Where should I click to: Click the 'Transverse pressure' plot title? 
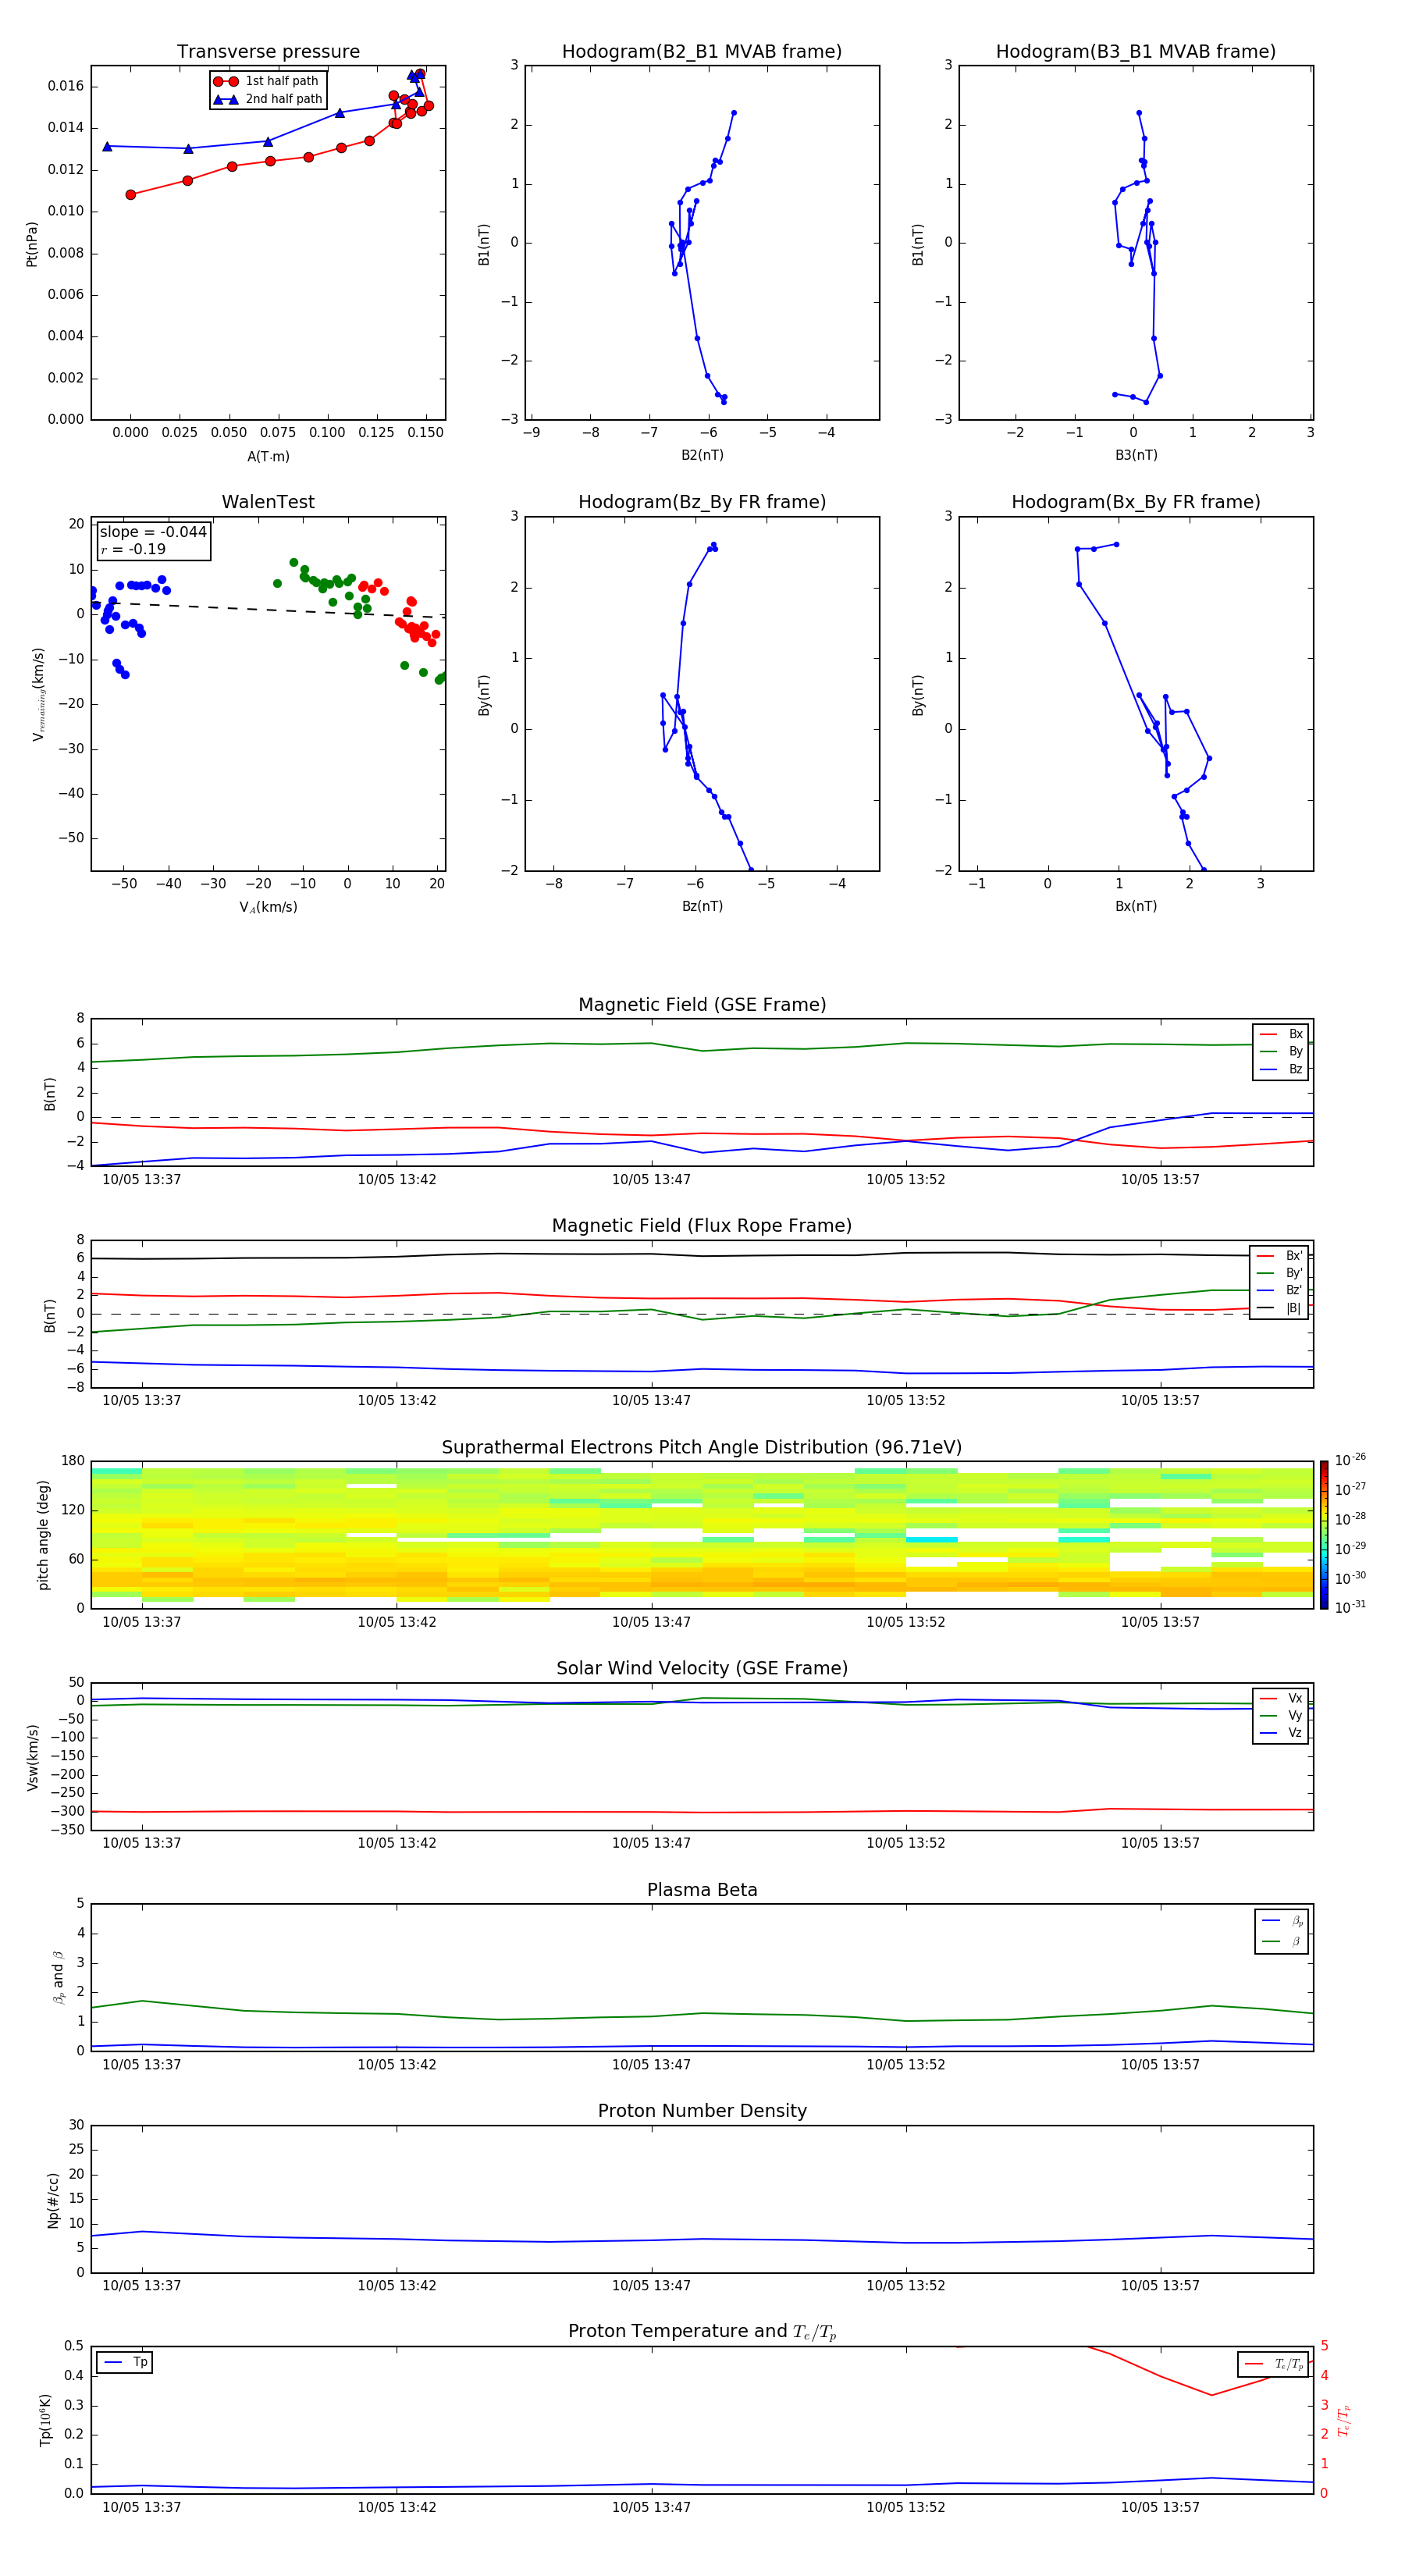click(268, 52)
